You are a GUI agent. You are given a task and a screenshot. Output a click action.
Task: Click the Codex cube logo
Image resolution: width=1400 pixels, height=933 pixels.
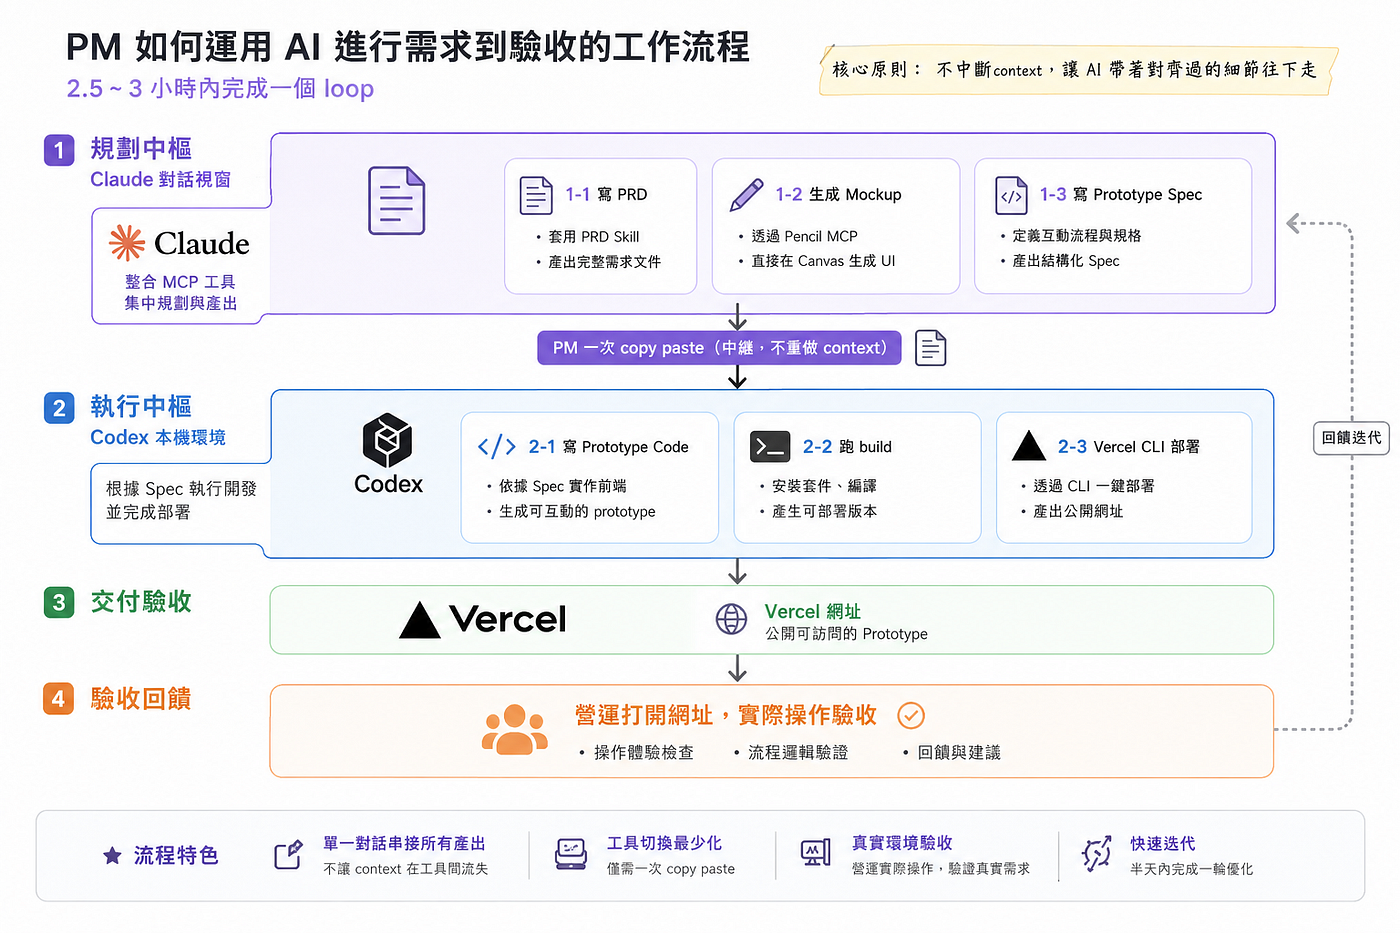tap(387, 440)
